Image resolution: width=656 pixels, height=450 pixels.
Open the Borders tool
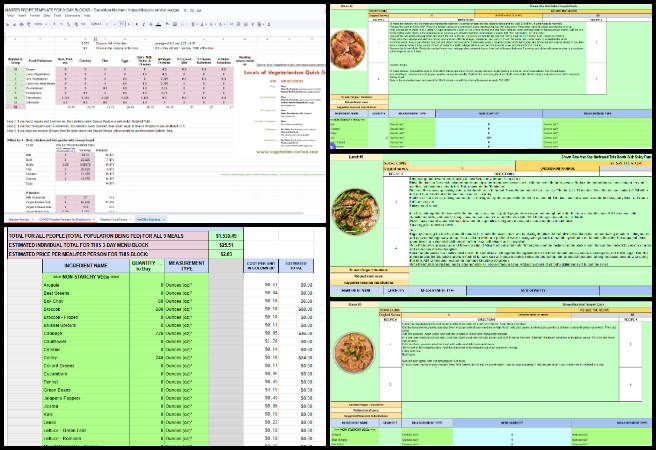(x=175, y=24)
